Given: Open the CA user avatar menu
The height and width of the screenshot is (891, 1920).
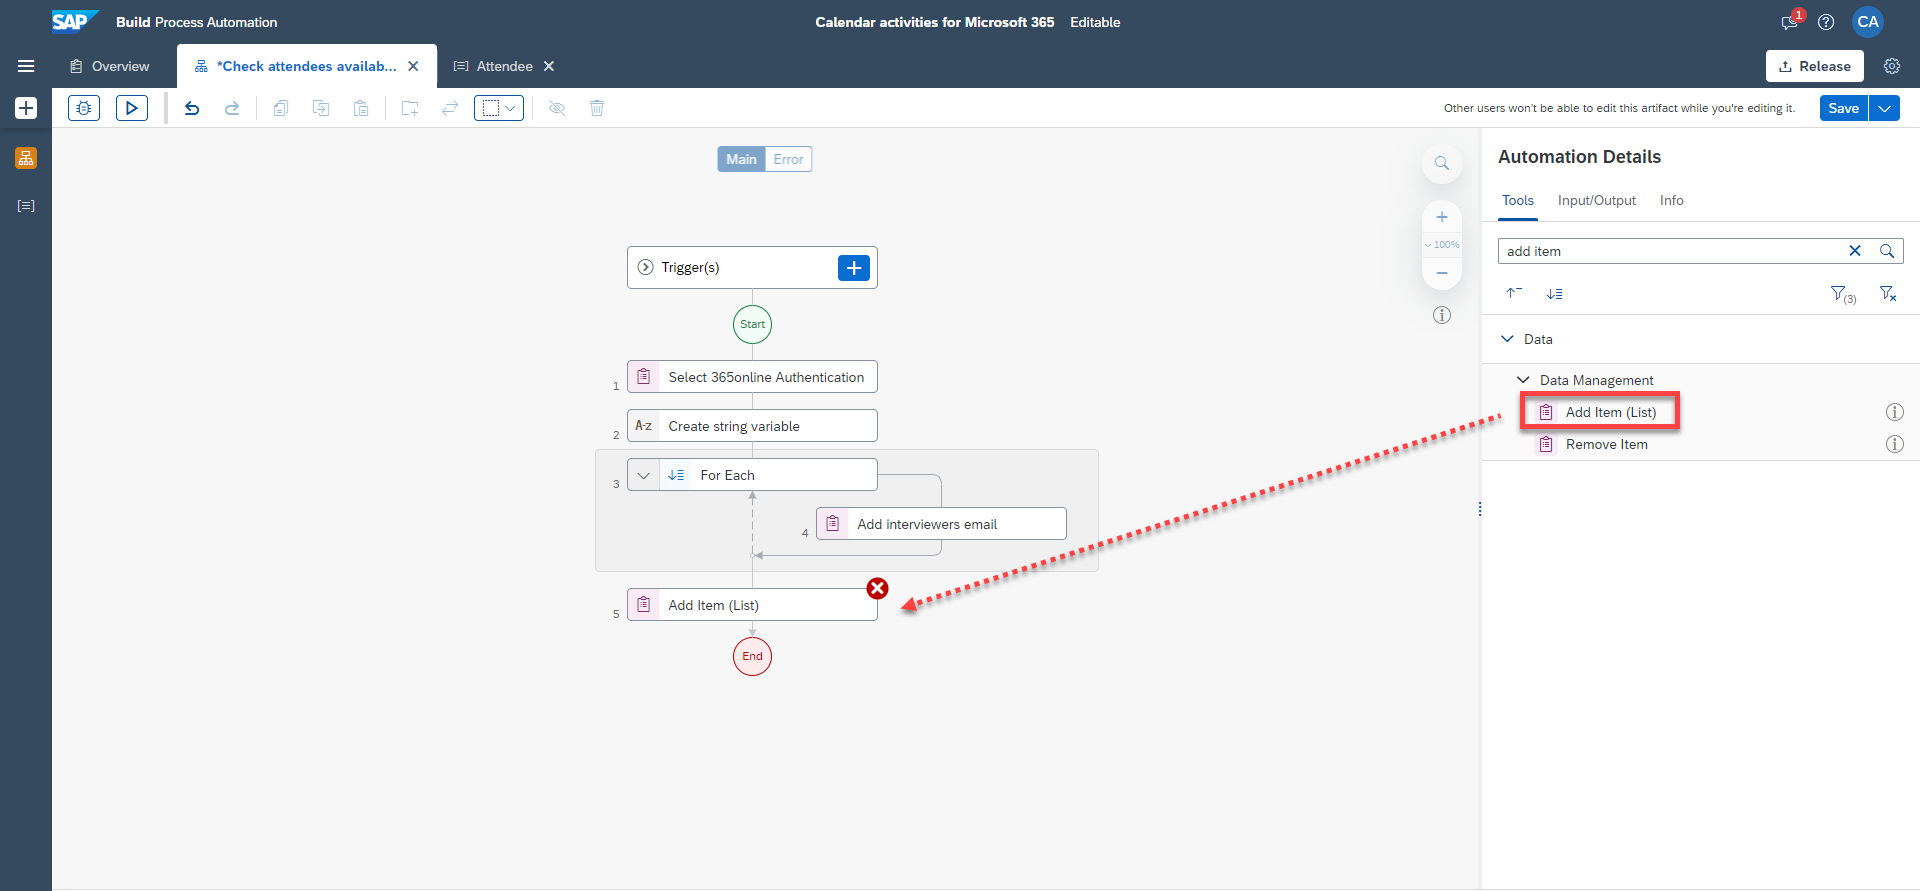Looking at the screenshot, I should pyautogui.click(x=1868, y=22).
